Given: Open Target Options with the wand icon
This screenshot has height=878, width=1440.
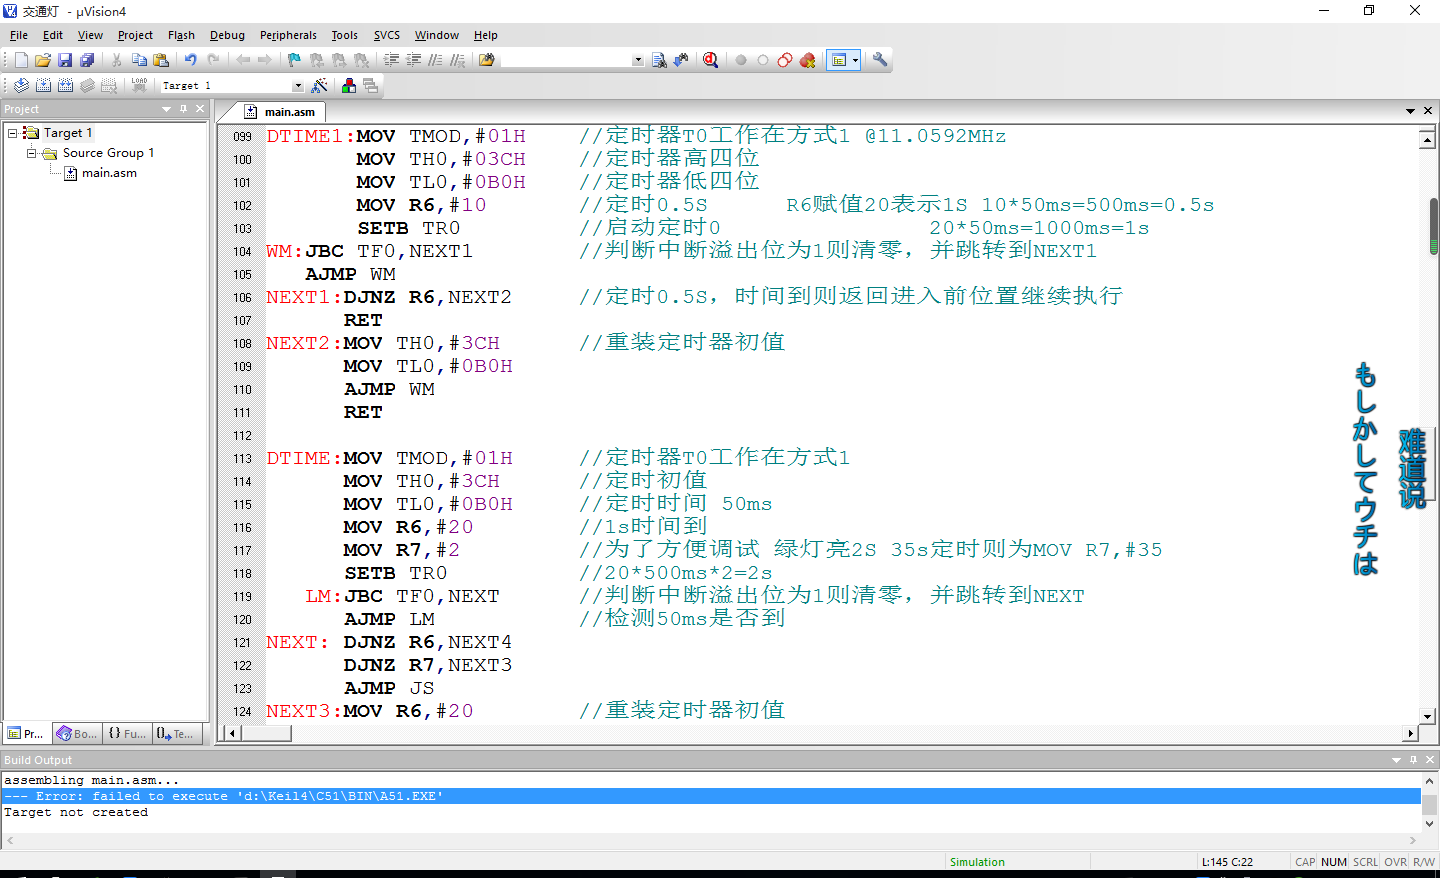Looking at the screenshot, I should tap(320, 86).
